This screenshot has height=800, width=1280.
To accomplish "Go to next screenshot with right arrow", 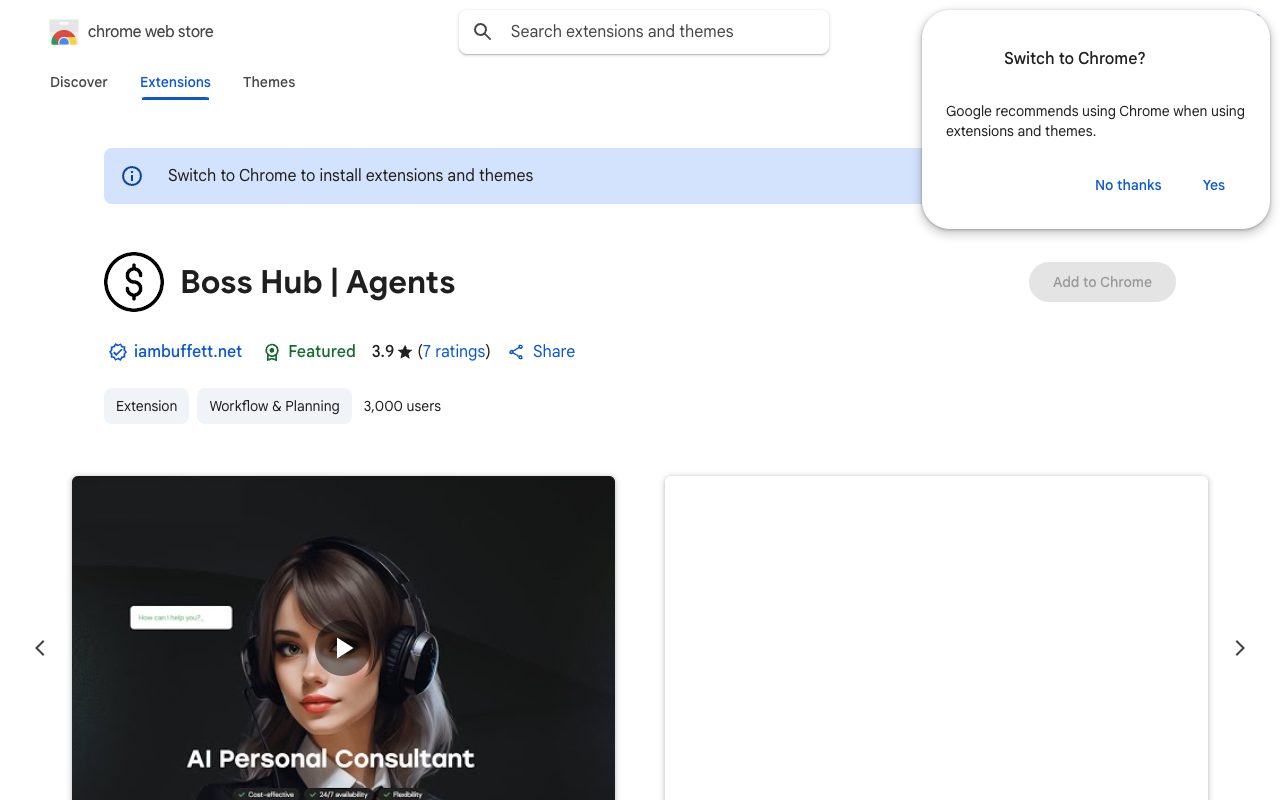I will (1240, 648).
